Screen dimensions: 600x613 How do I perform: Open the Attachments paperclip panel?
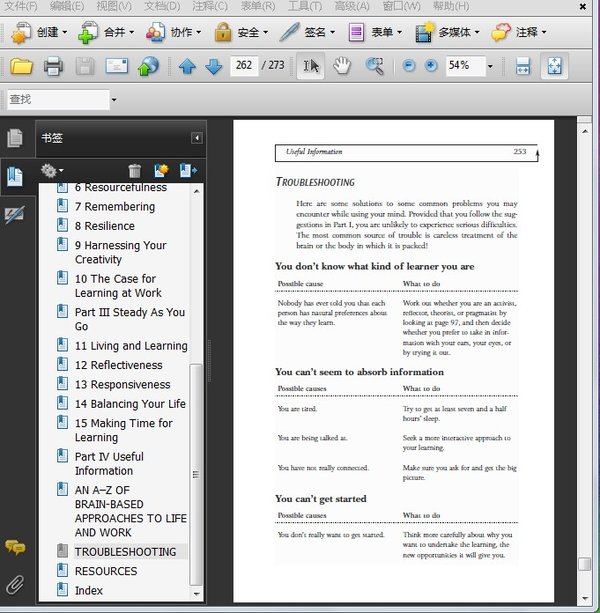coord(15,585)
